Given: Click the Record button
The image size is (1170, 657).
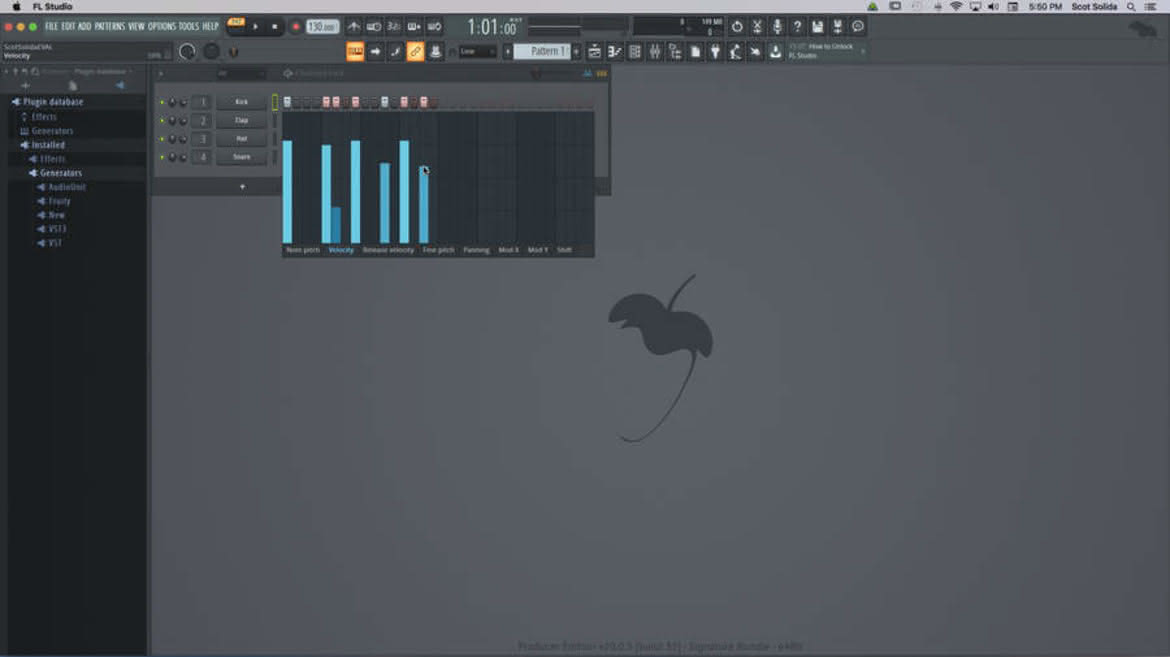Looking at the screenshot, I should [295, 27].
